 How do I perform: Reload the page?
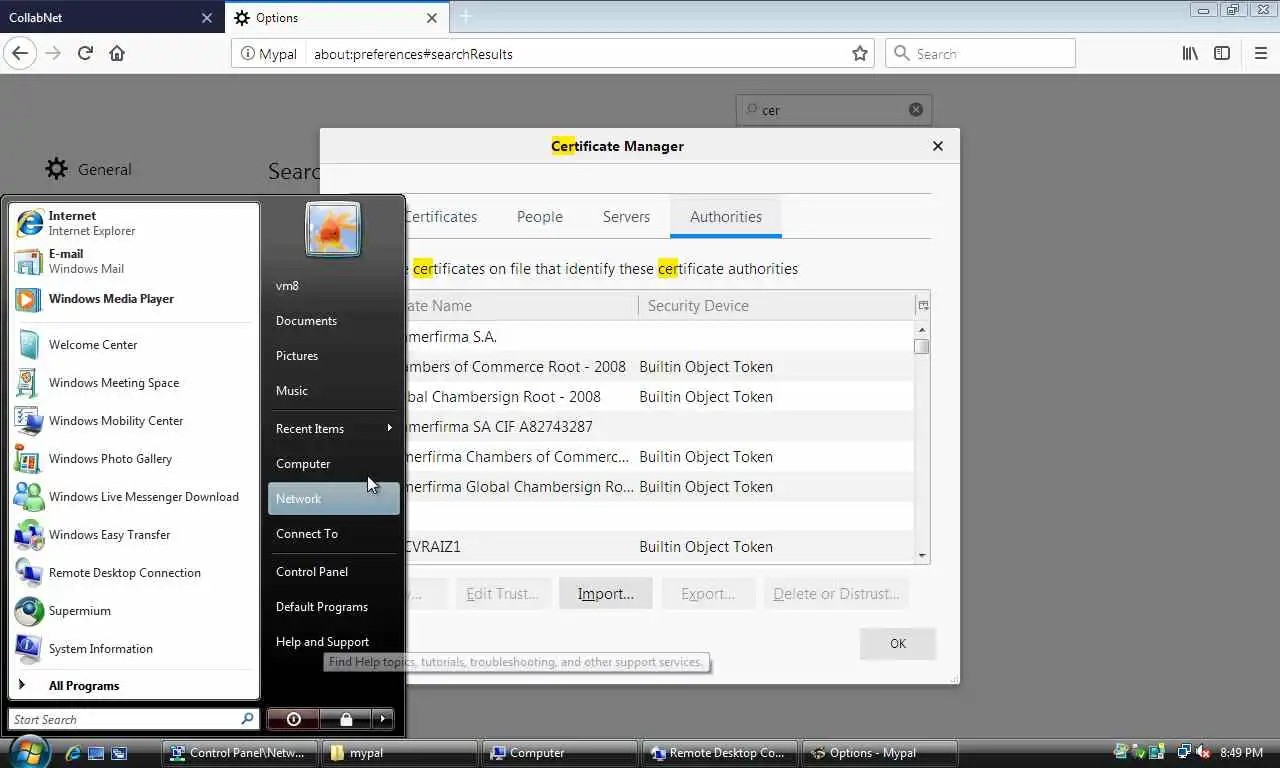[85, 53]
